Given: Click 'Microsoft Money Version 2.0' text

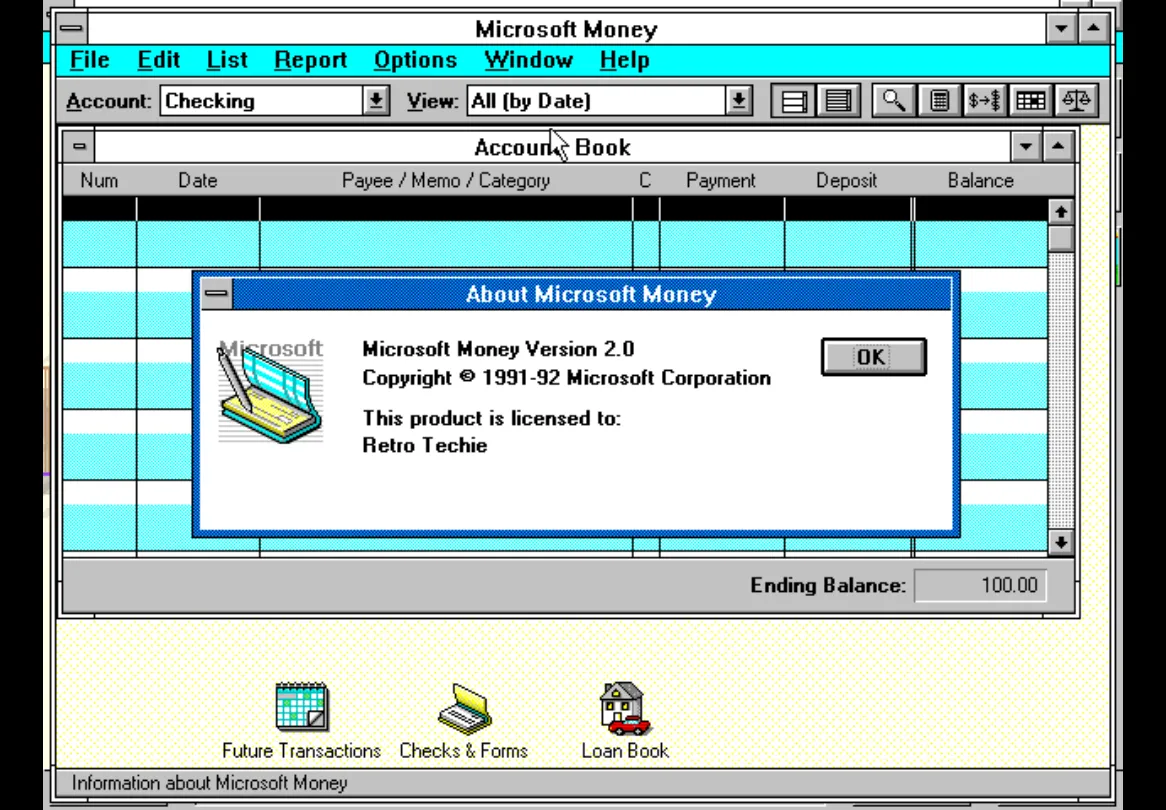Looking at the screenshot, I should pos(498,349).
